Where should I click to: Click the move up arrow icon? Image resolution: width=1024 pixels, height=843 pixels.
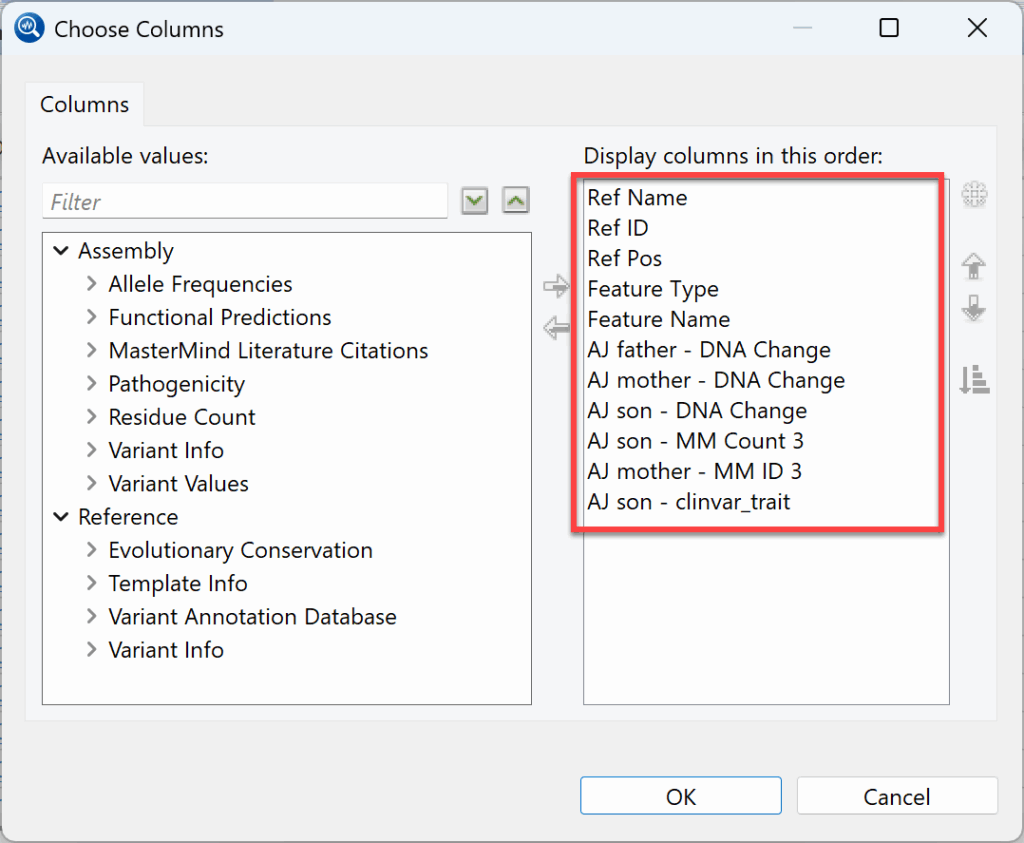click(974, 266)
